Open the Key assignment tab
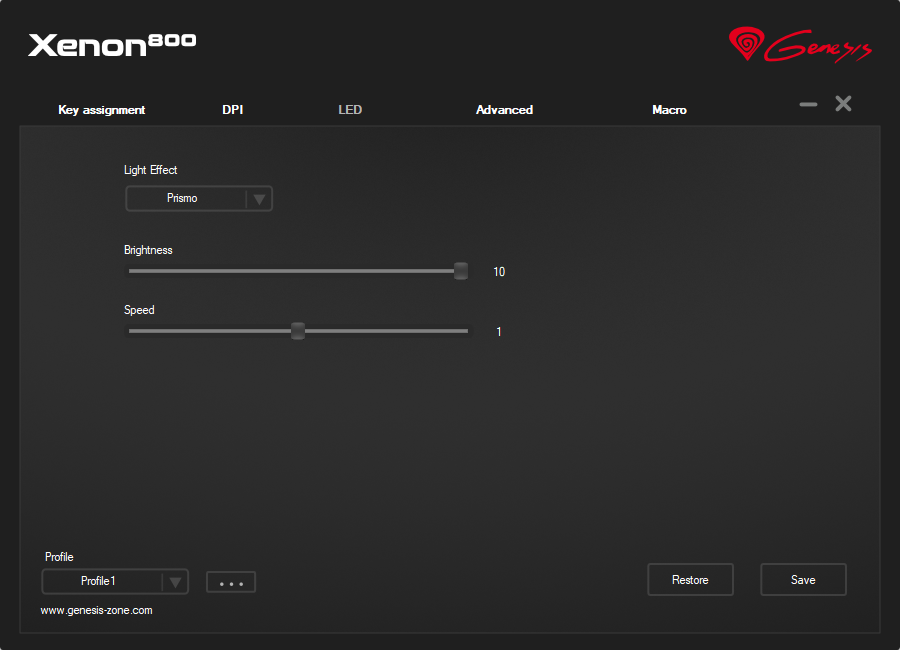Viewport: 900px width, 650px height. [102, 110]
